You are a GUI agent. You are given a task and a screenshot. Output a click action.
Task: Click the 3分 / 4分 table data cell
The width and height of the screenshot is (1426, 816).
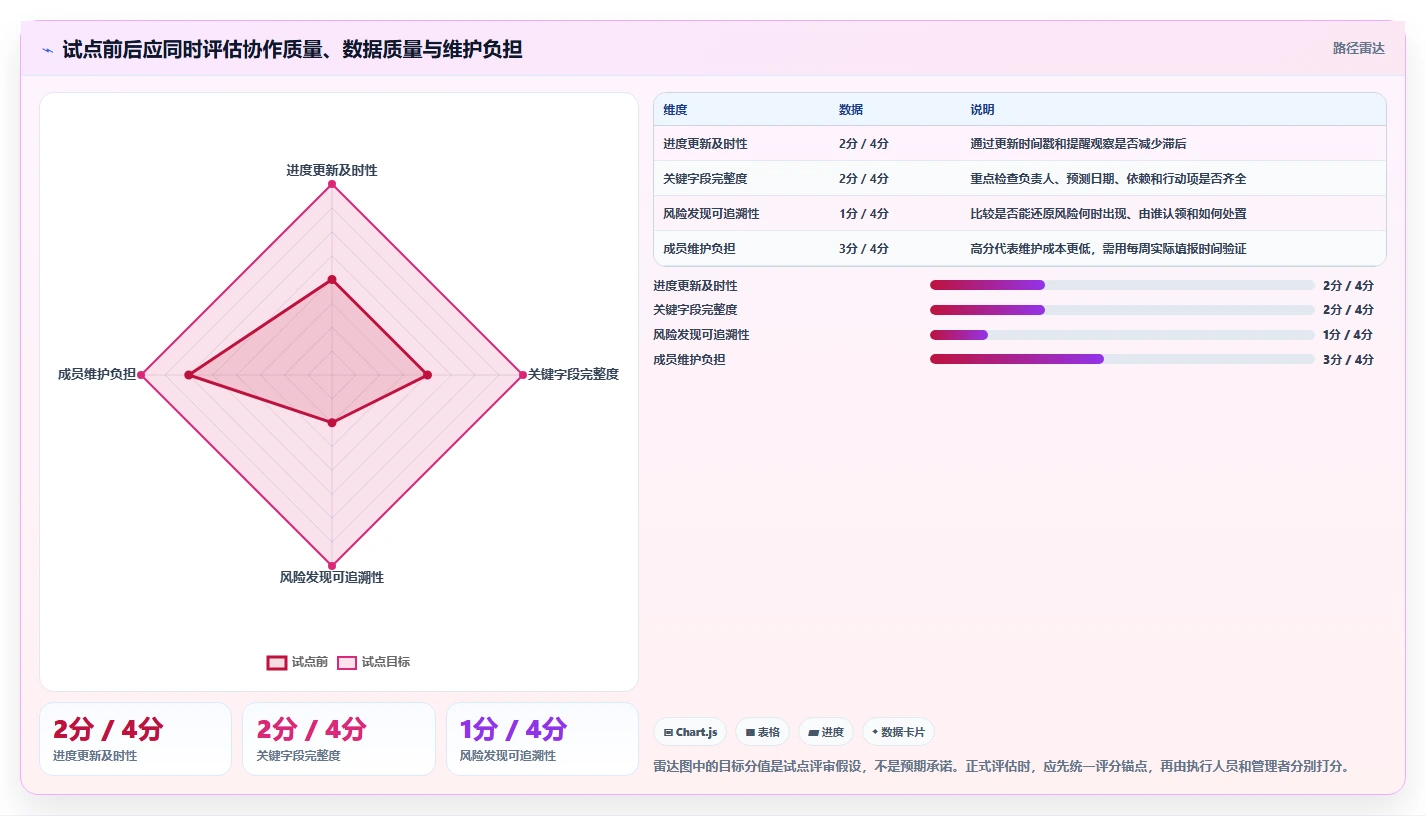coord(864,249)
